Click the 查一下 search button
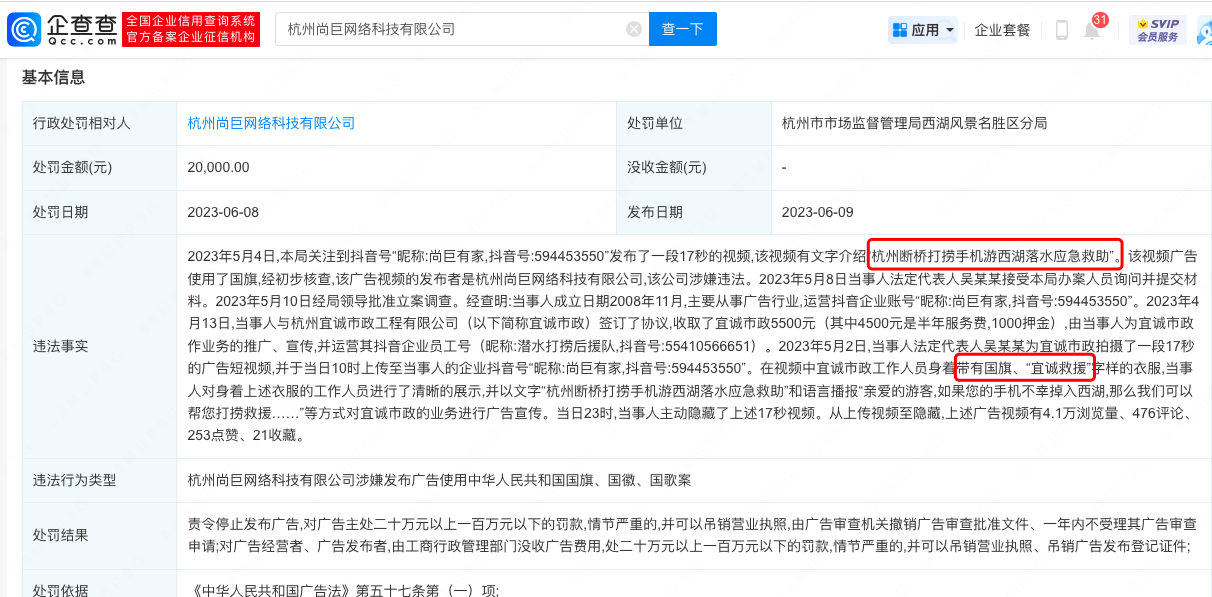 click(x=683, y=29)
